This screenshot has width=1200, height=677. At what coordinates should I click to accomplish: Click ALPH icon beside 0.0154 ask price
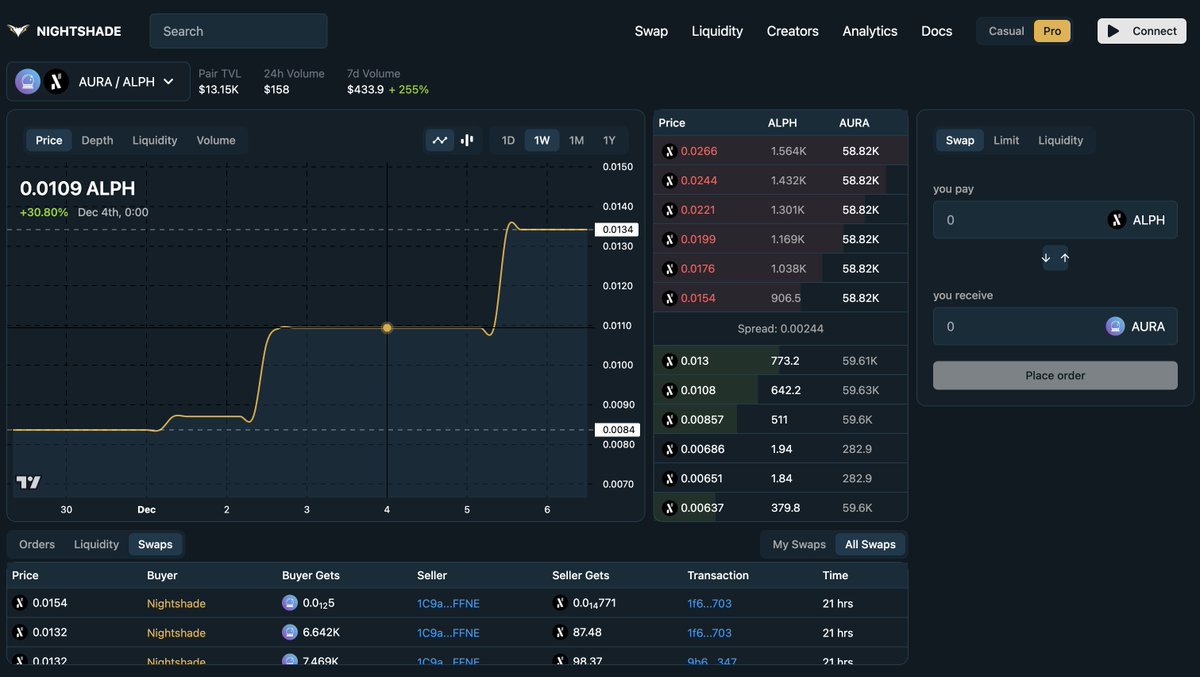pyautogui.click(x=670, y=298)
